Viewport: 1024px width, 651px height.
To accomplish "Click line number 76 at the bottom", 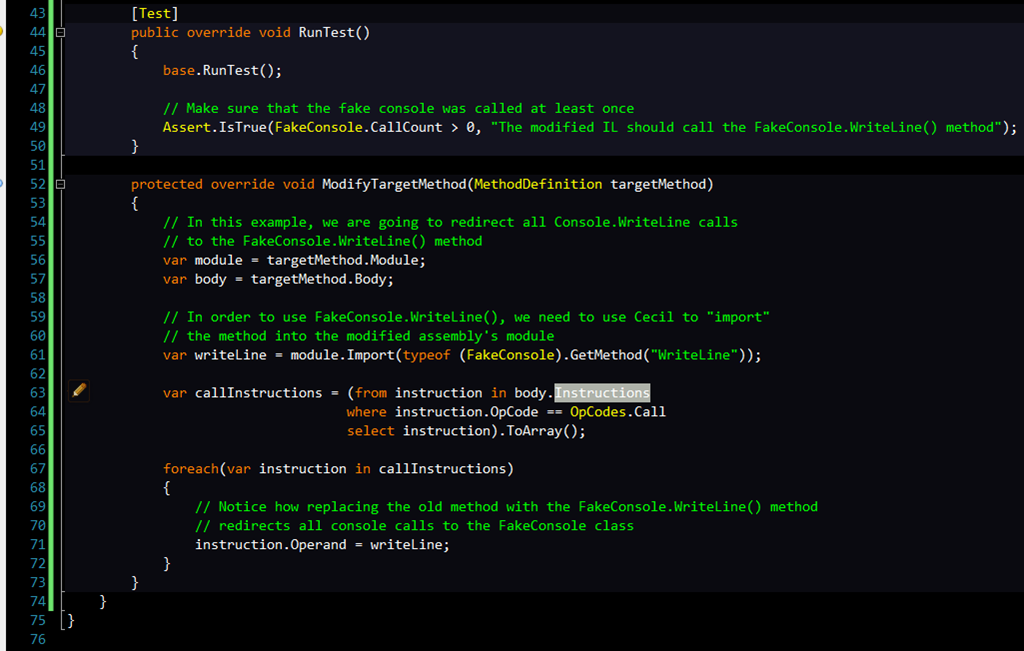I will pyautogui.click(x=38, y=639).
